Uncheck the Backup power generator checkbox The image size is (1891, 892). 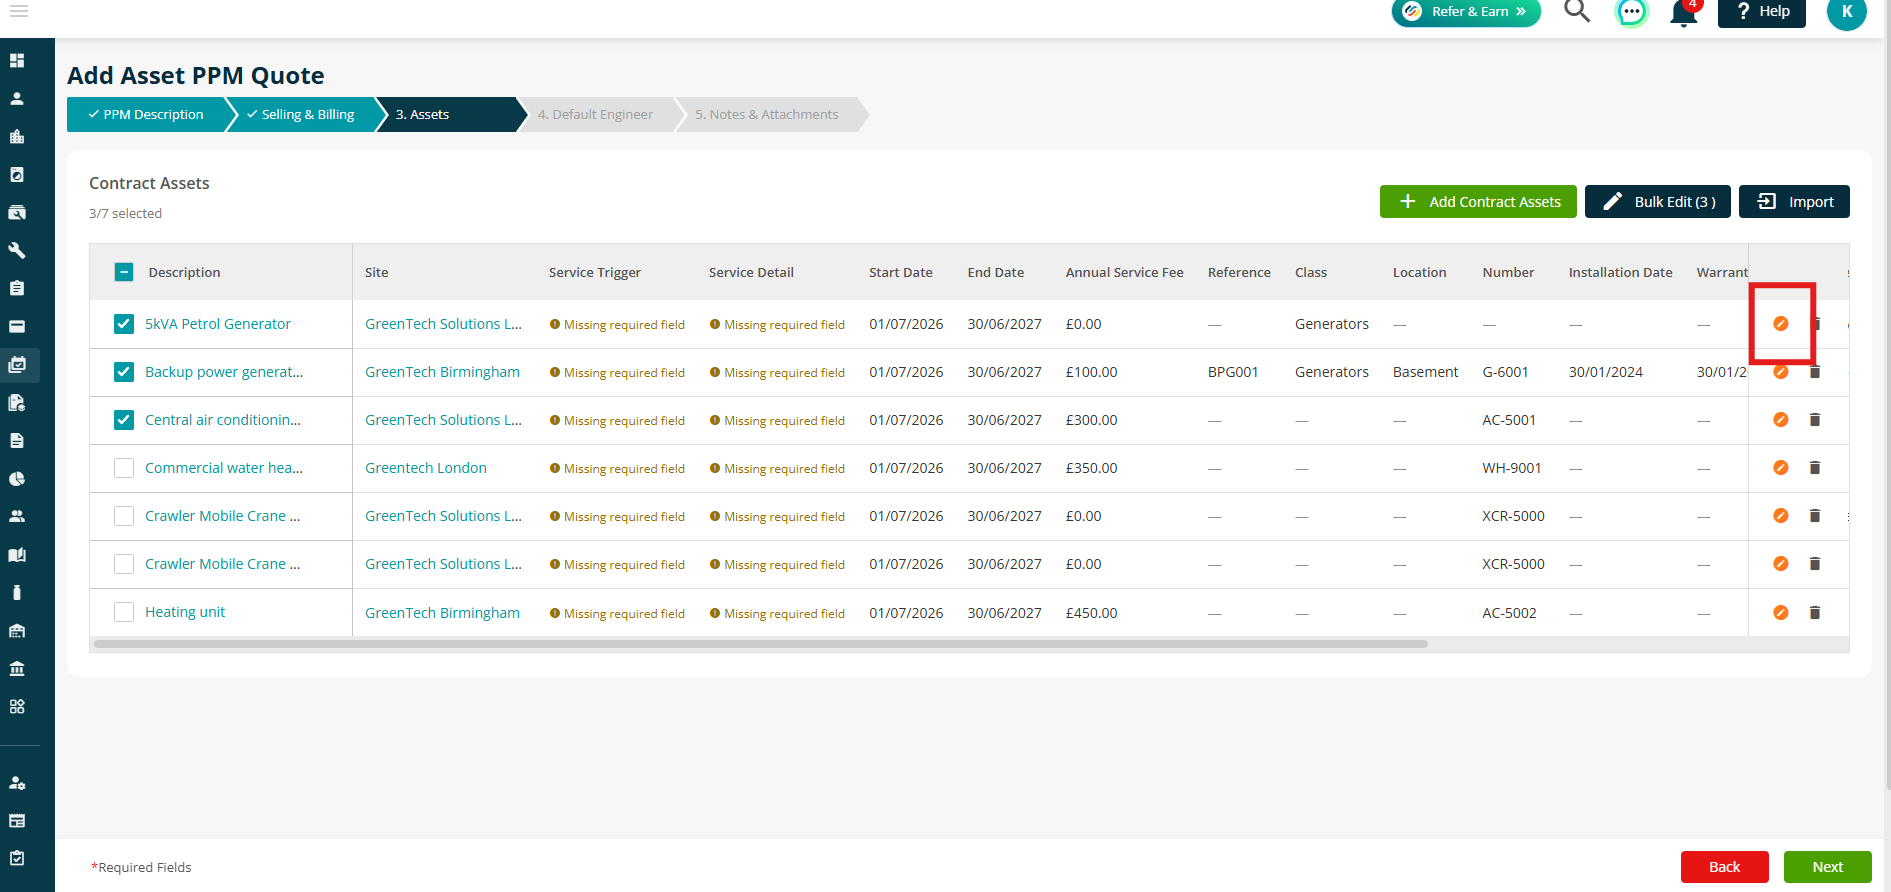124,372
